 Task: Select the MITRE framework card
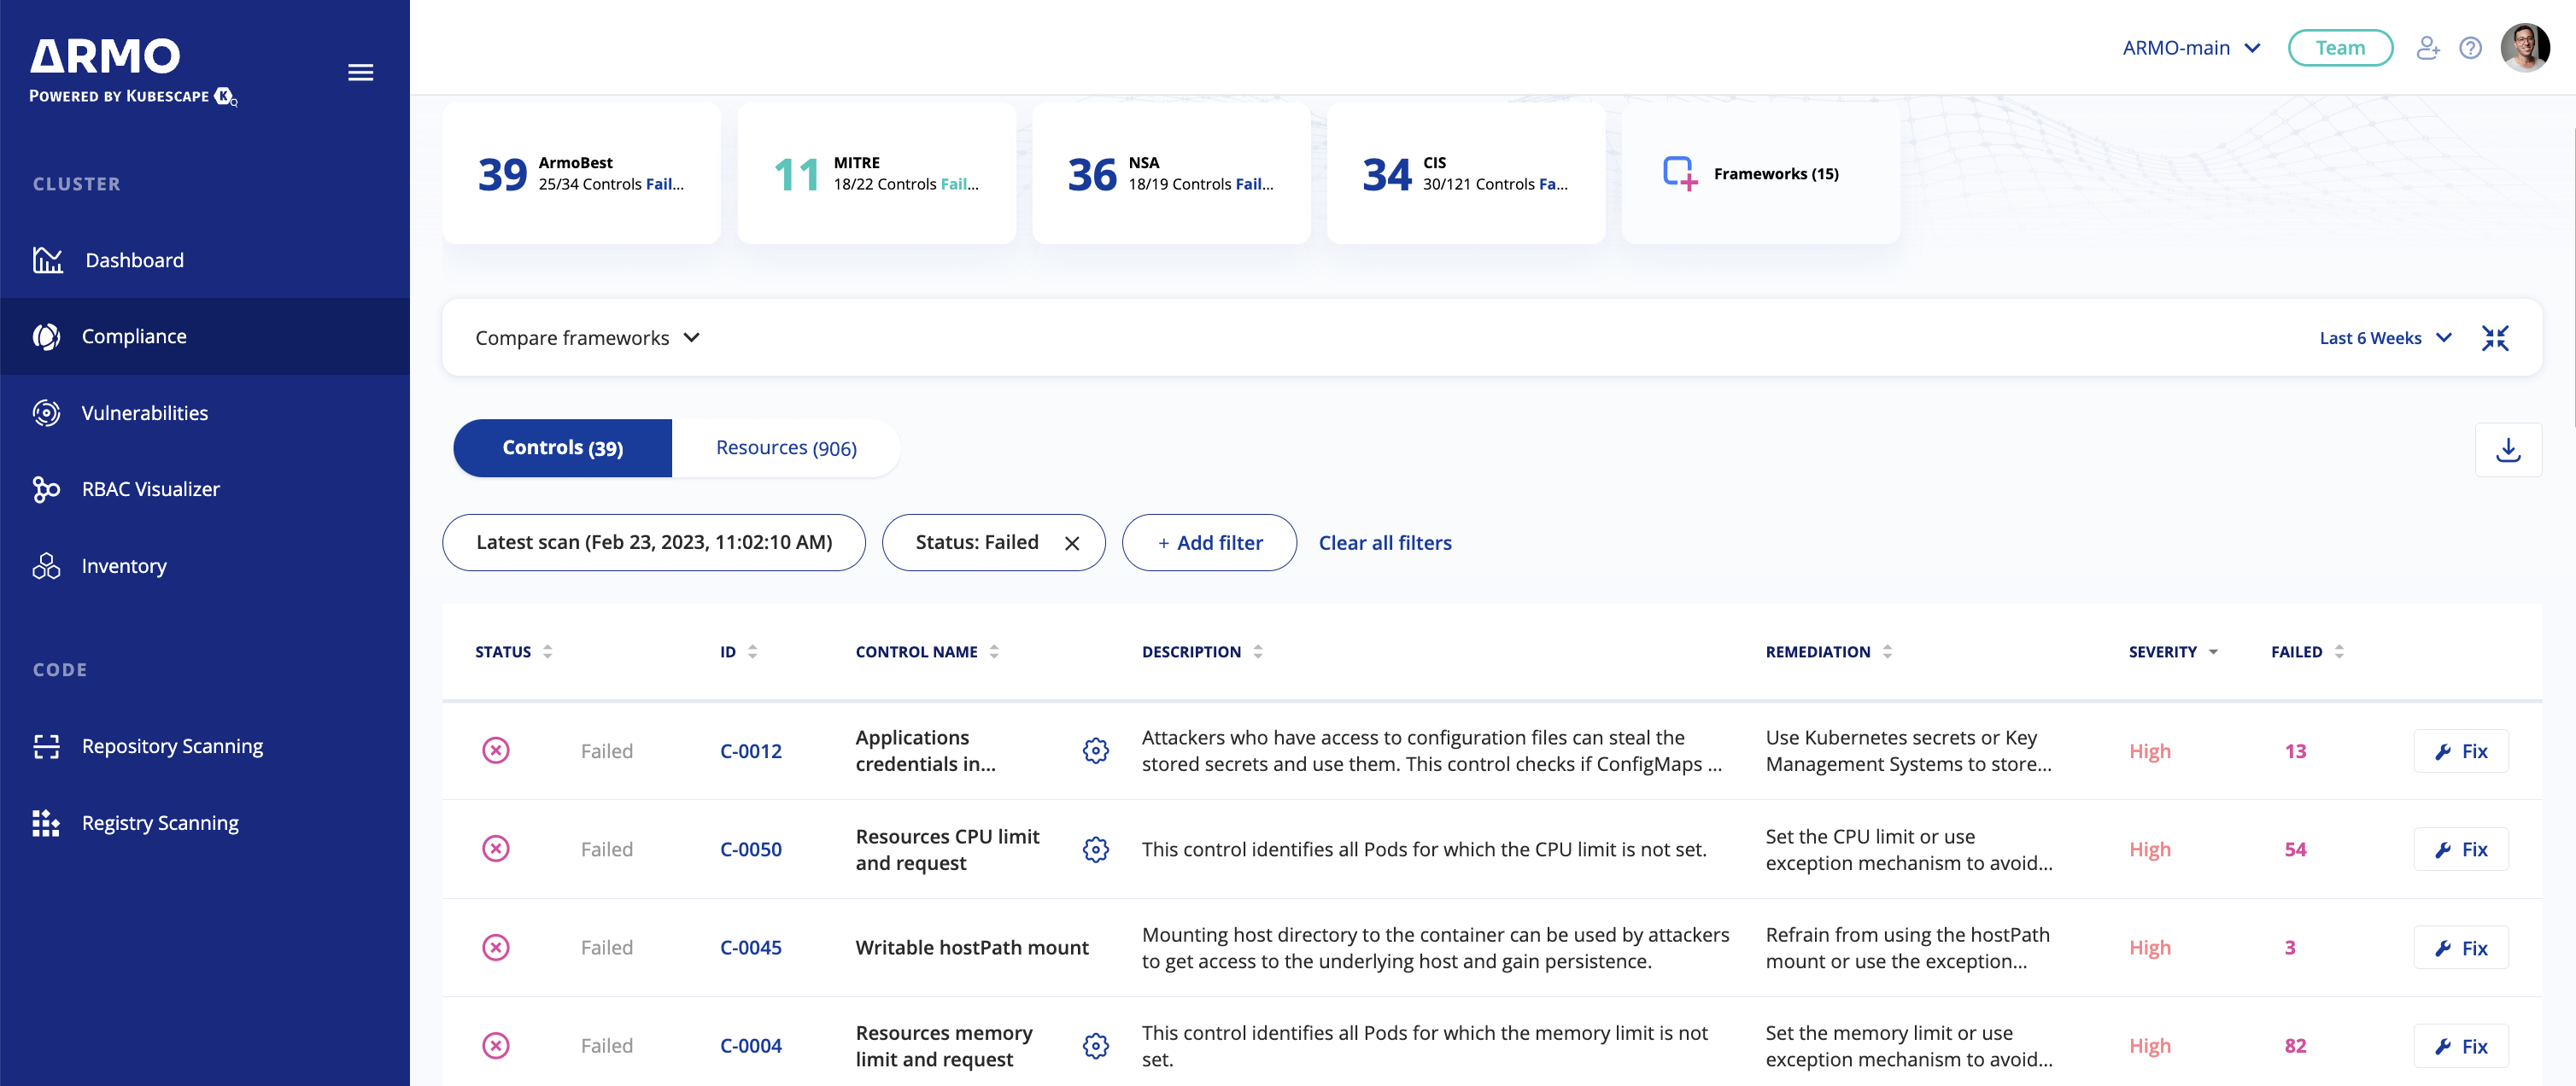(x=876, y=173)
